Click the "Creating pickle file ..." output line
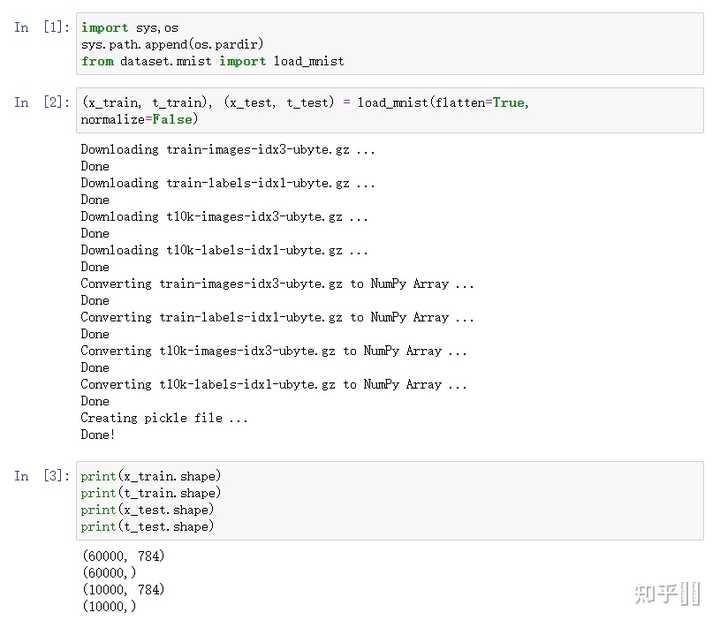 point(164,418)
